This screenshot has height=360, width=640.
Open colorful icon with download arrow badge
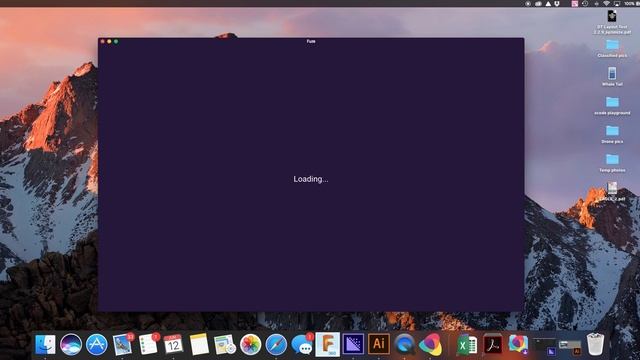pos(518,344)
